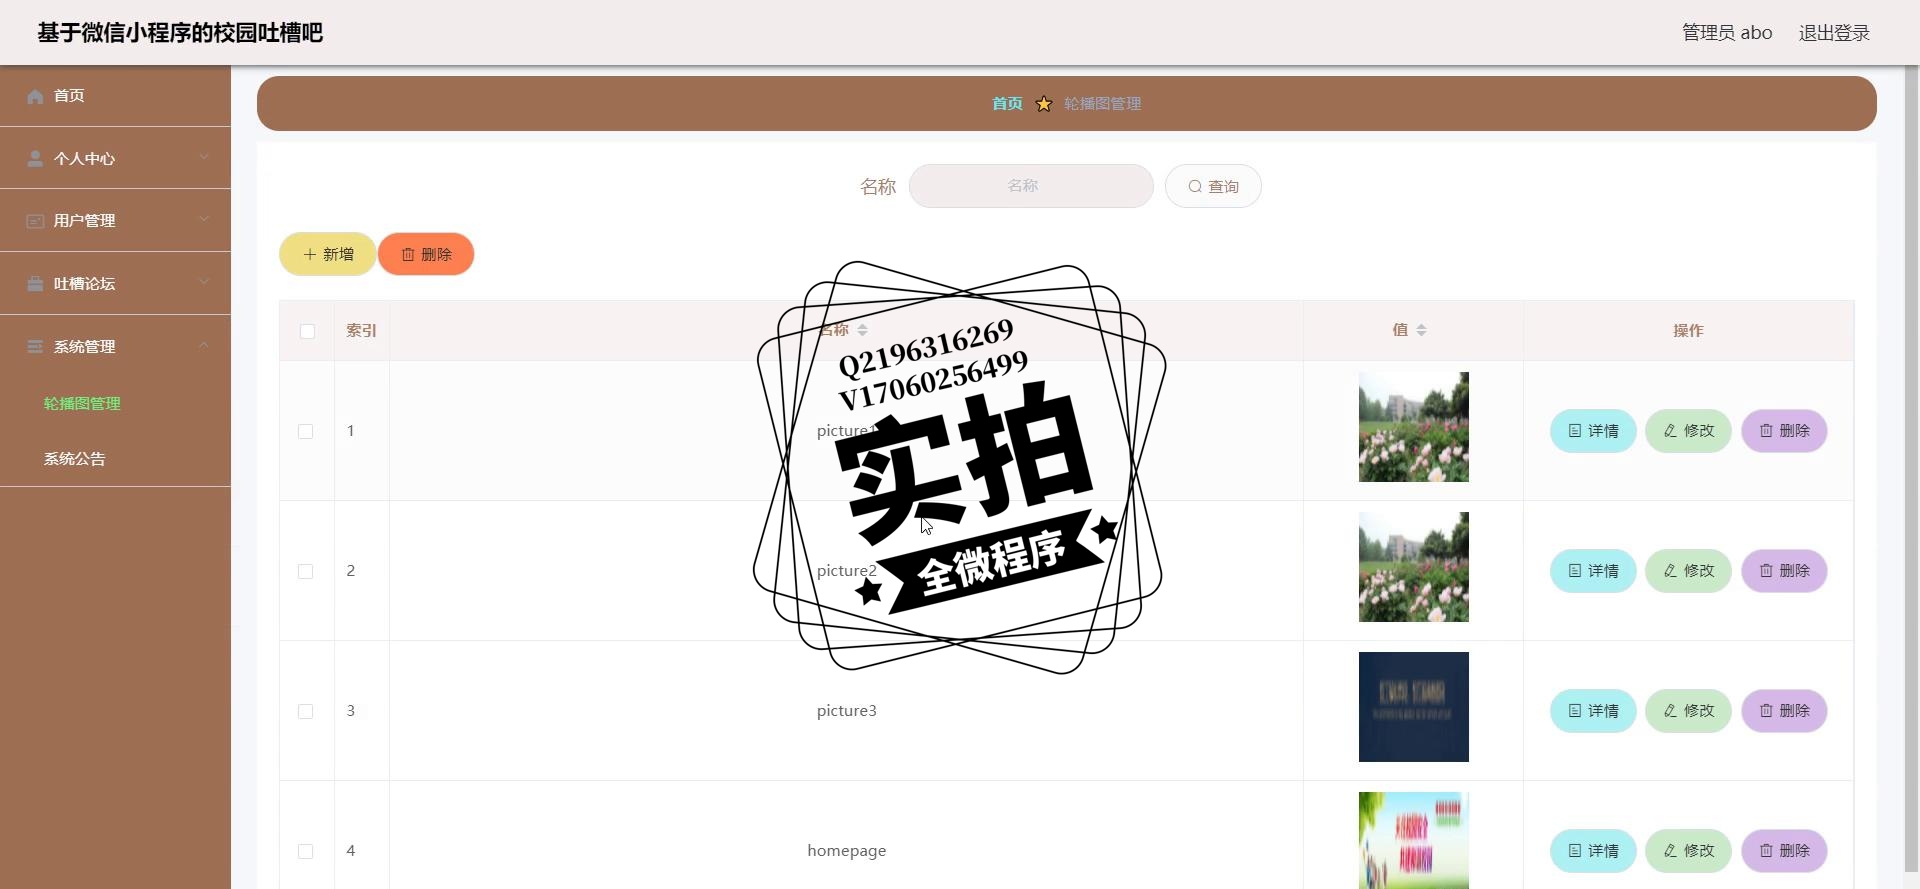Select 轮播图管理 submenu item
Screen dimensions: 1920x889
(82, 404)
